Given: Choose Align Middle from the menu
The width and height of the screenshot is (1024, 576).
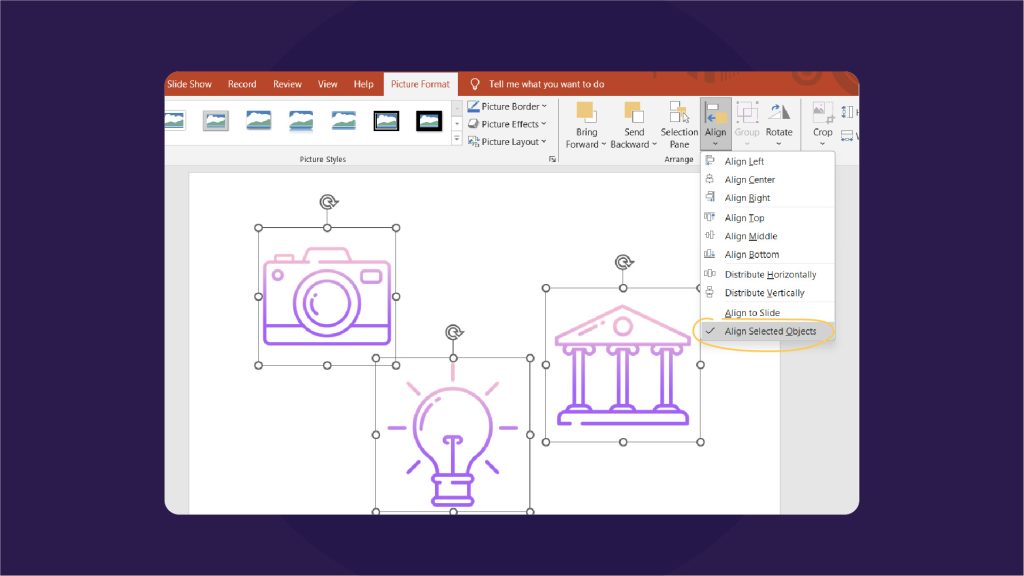Looking at the screenshot, I should [768, 236].
